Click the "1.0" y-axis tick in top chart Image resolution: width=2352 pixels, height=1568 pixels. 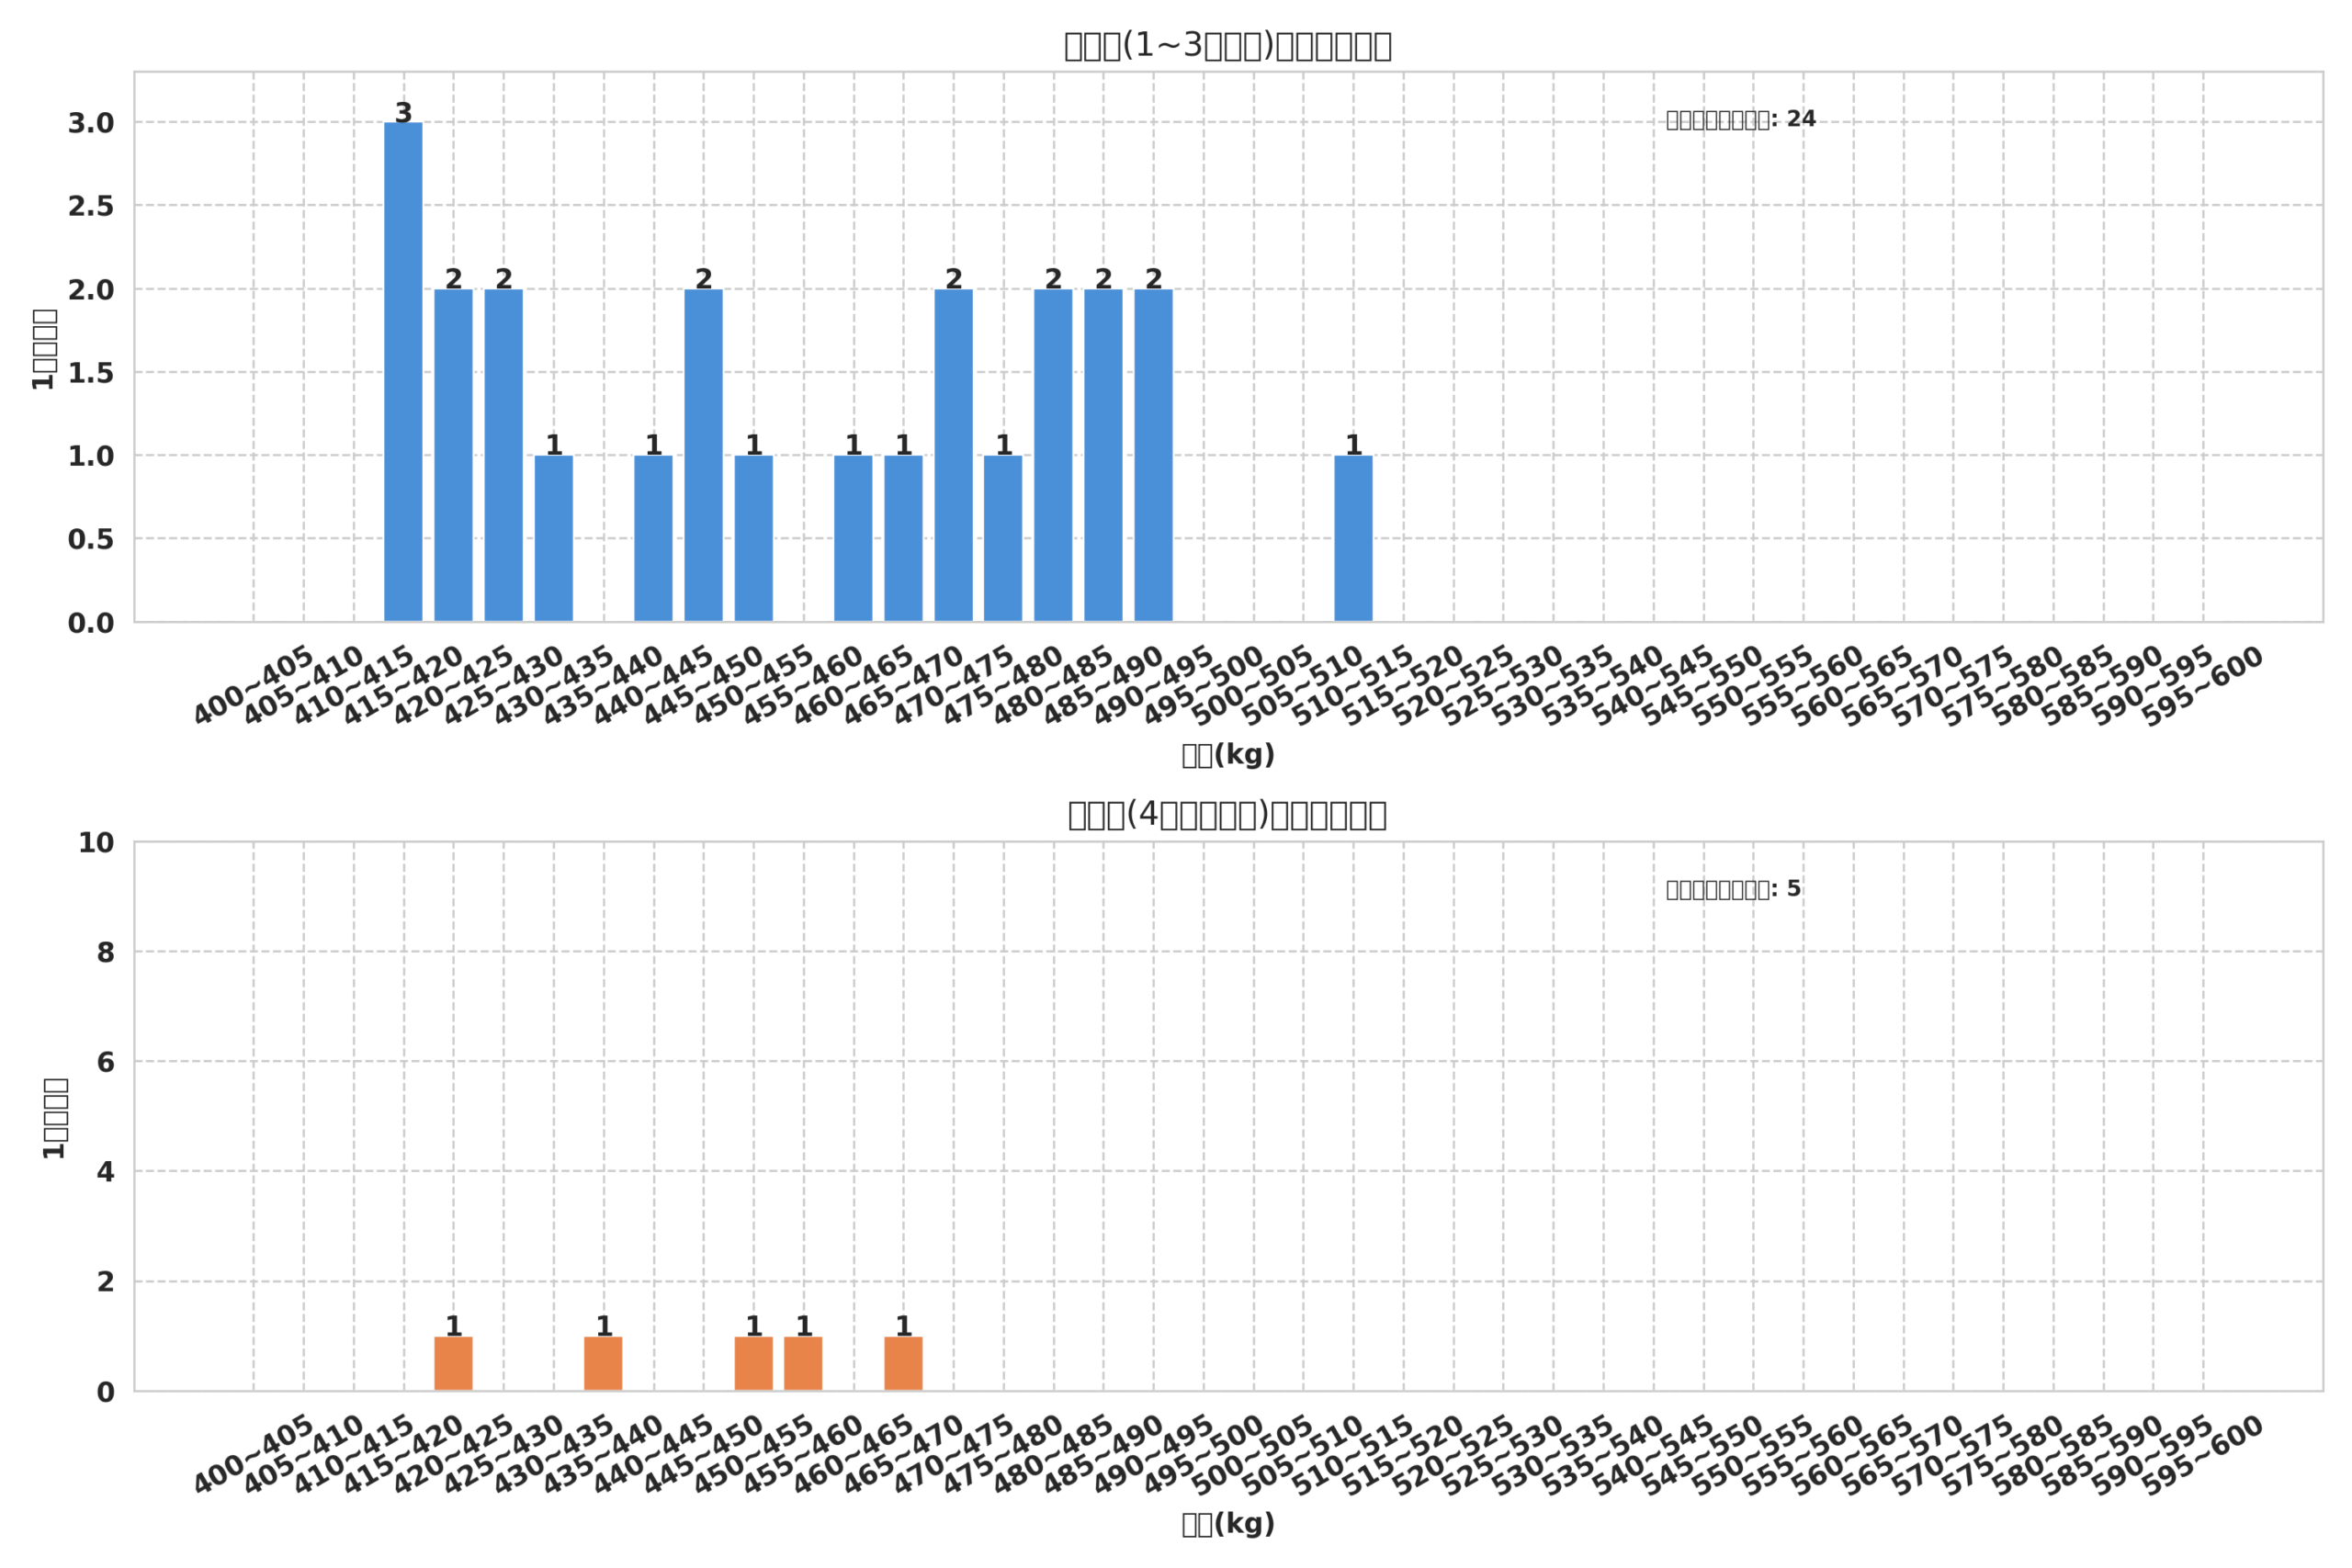point(91,456)
